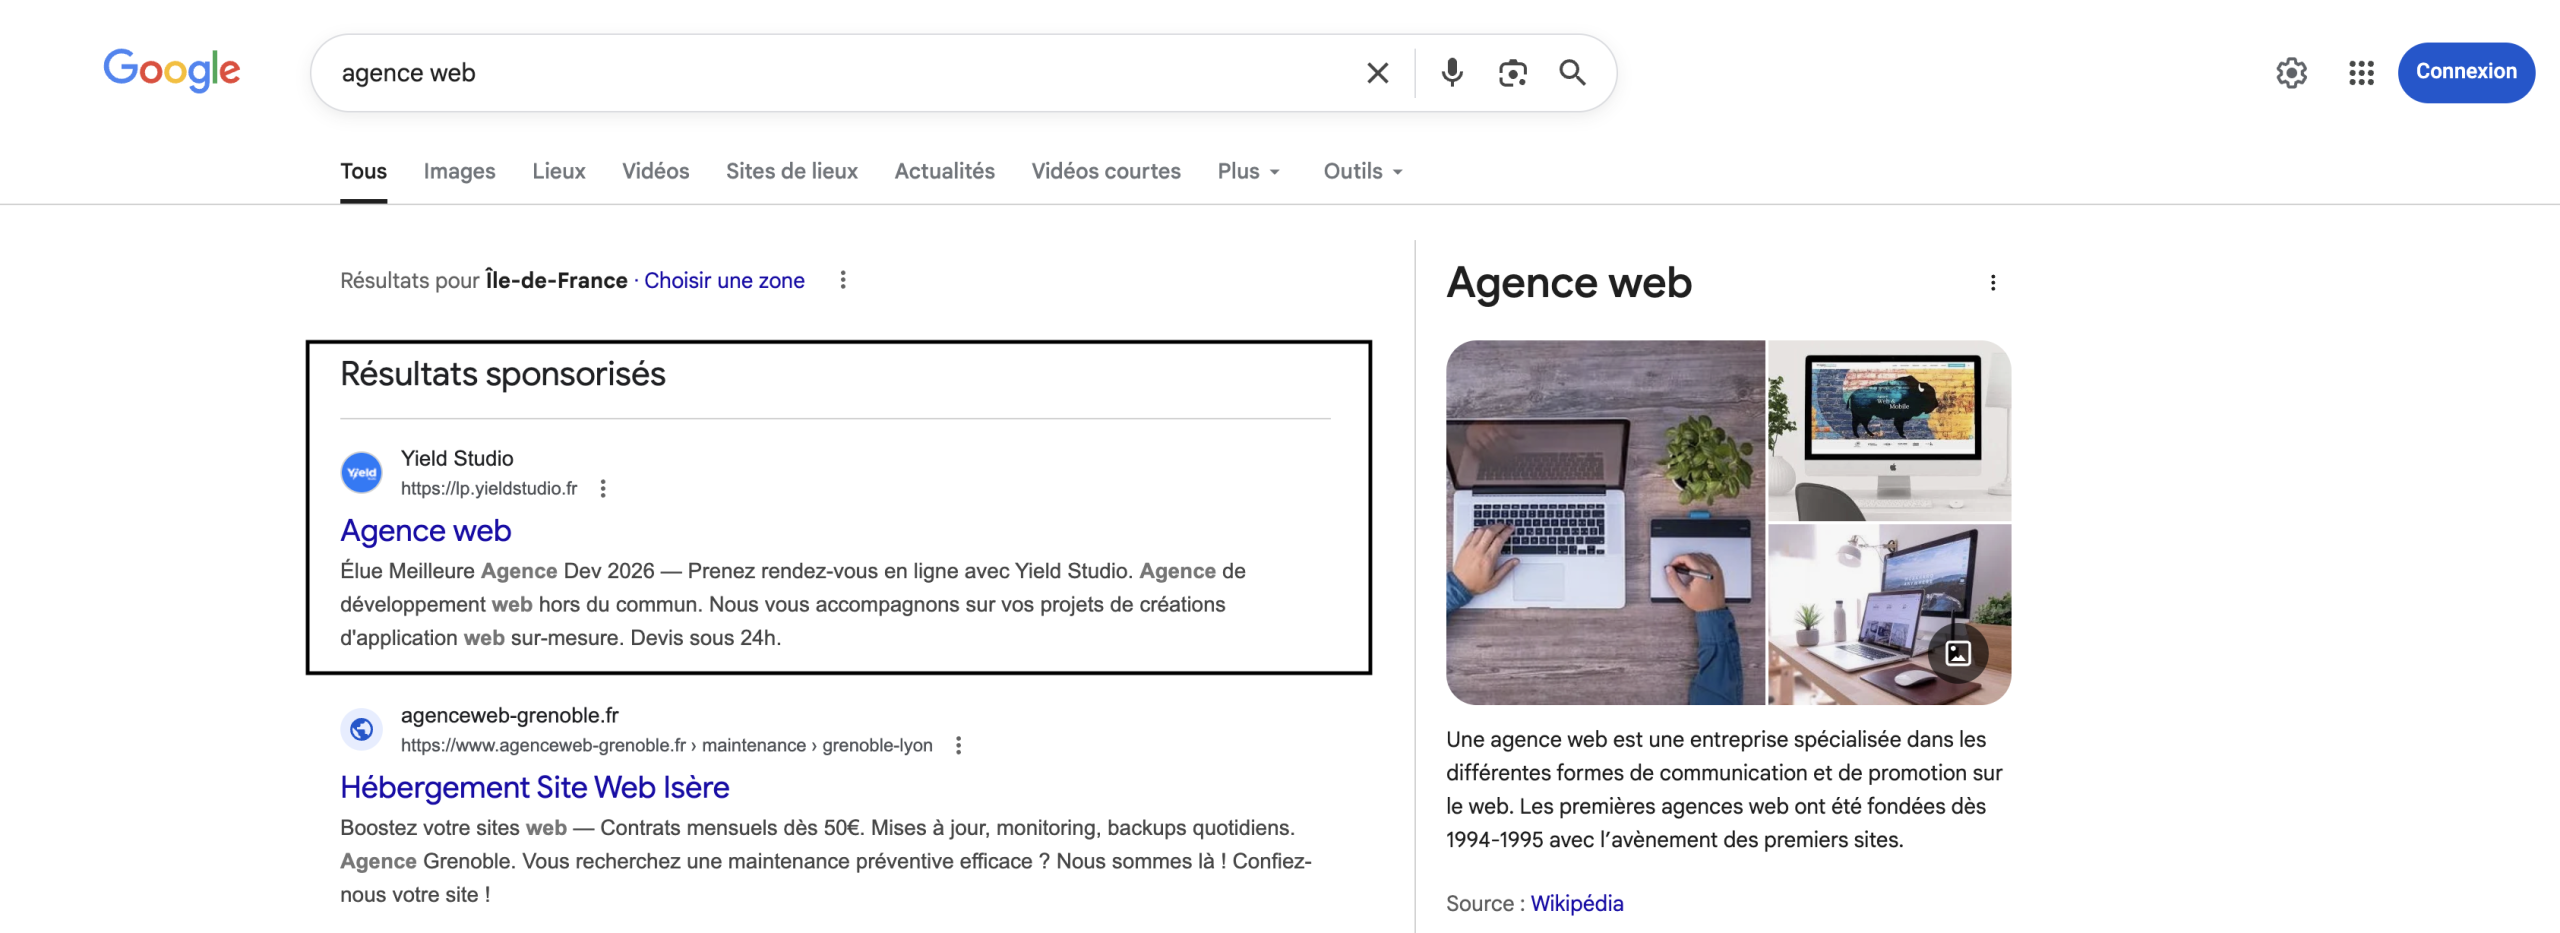Screen dimensions: 2560x933
Task: Click the Google logo
Action: point(171,71)
